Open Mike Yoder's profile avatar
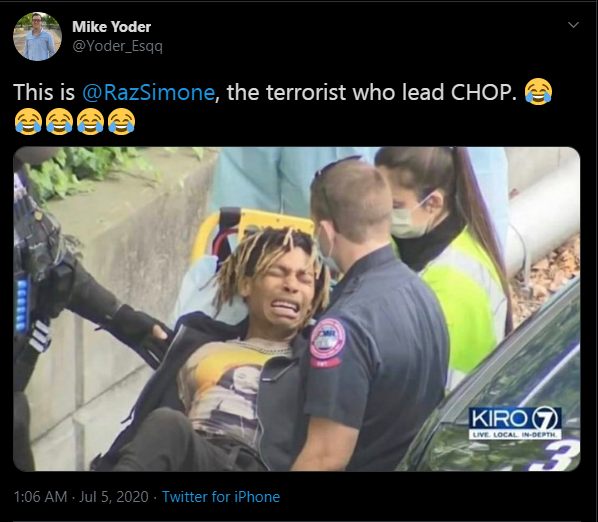Viewport: 598px width, 522px height. pos(37,36)
